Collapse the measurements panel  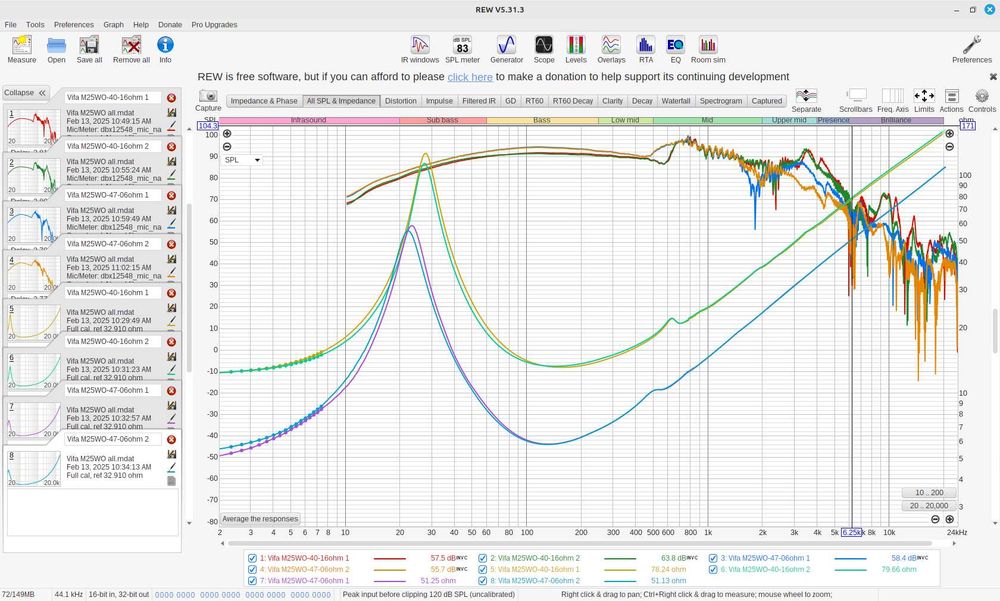pos(26,93)
